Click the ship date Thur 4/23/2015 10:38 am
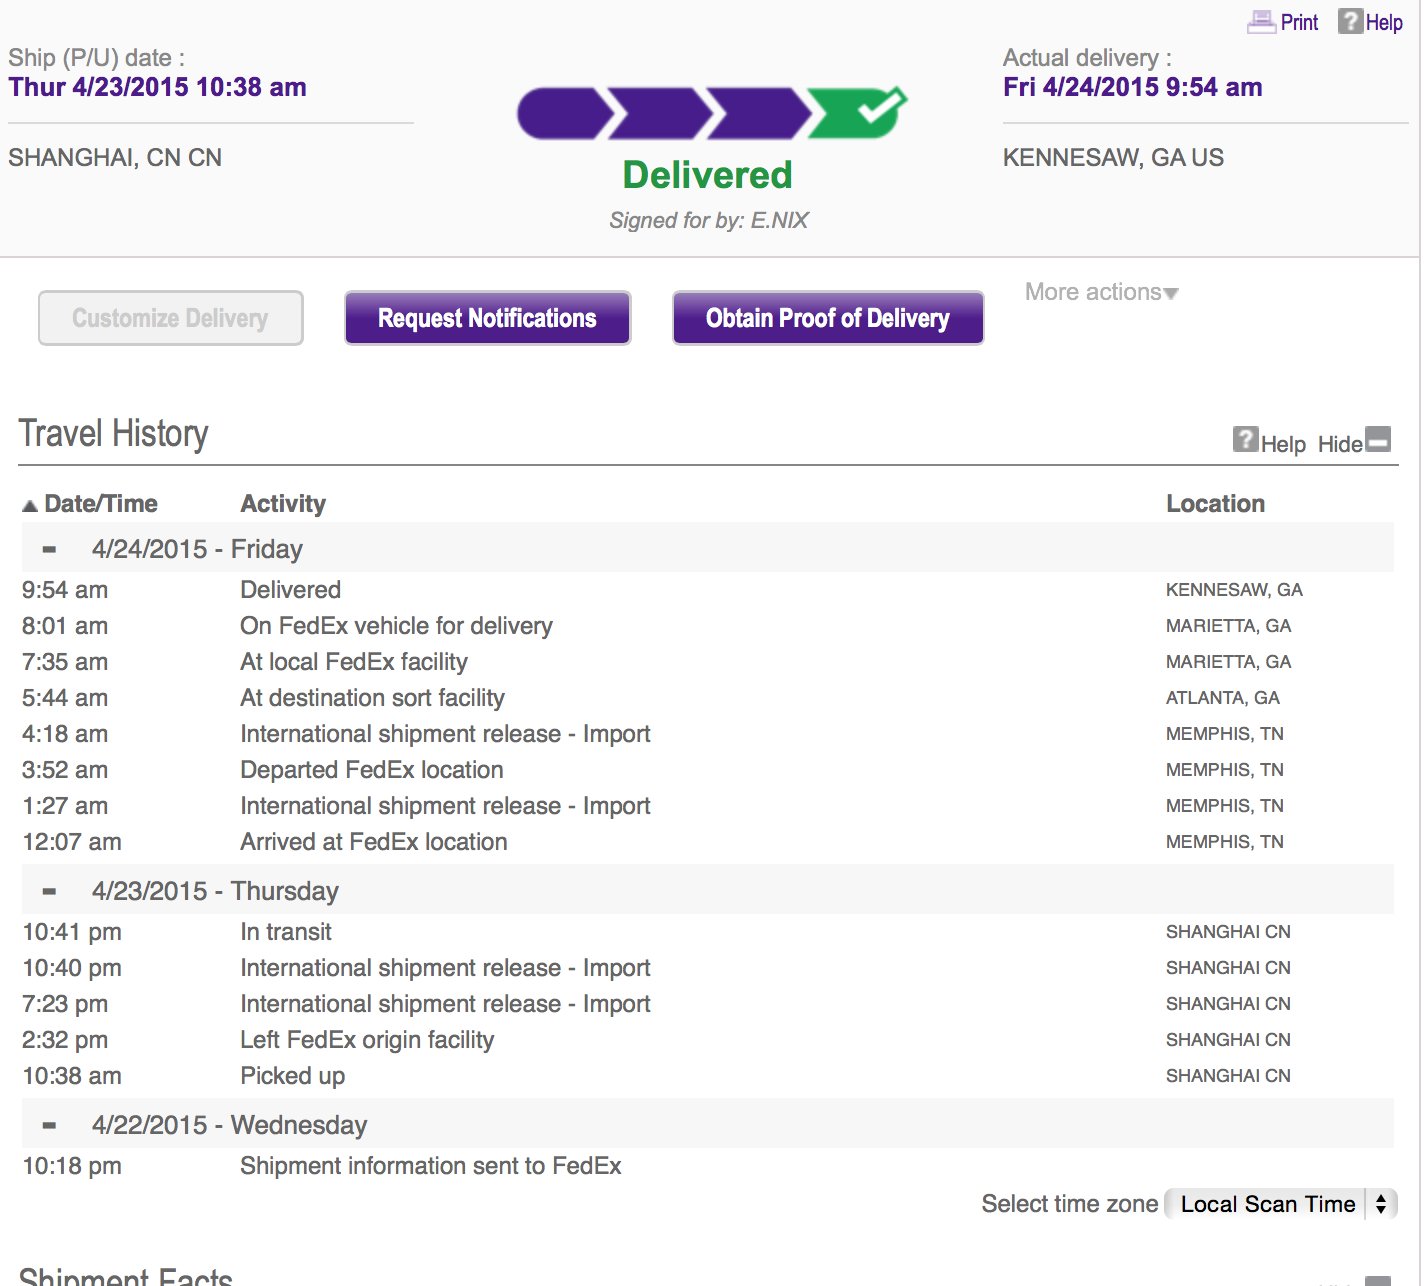 pyautogui.click(x=158, y=87)
